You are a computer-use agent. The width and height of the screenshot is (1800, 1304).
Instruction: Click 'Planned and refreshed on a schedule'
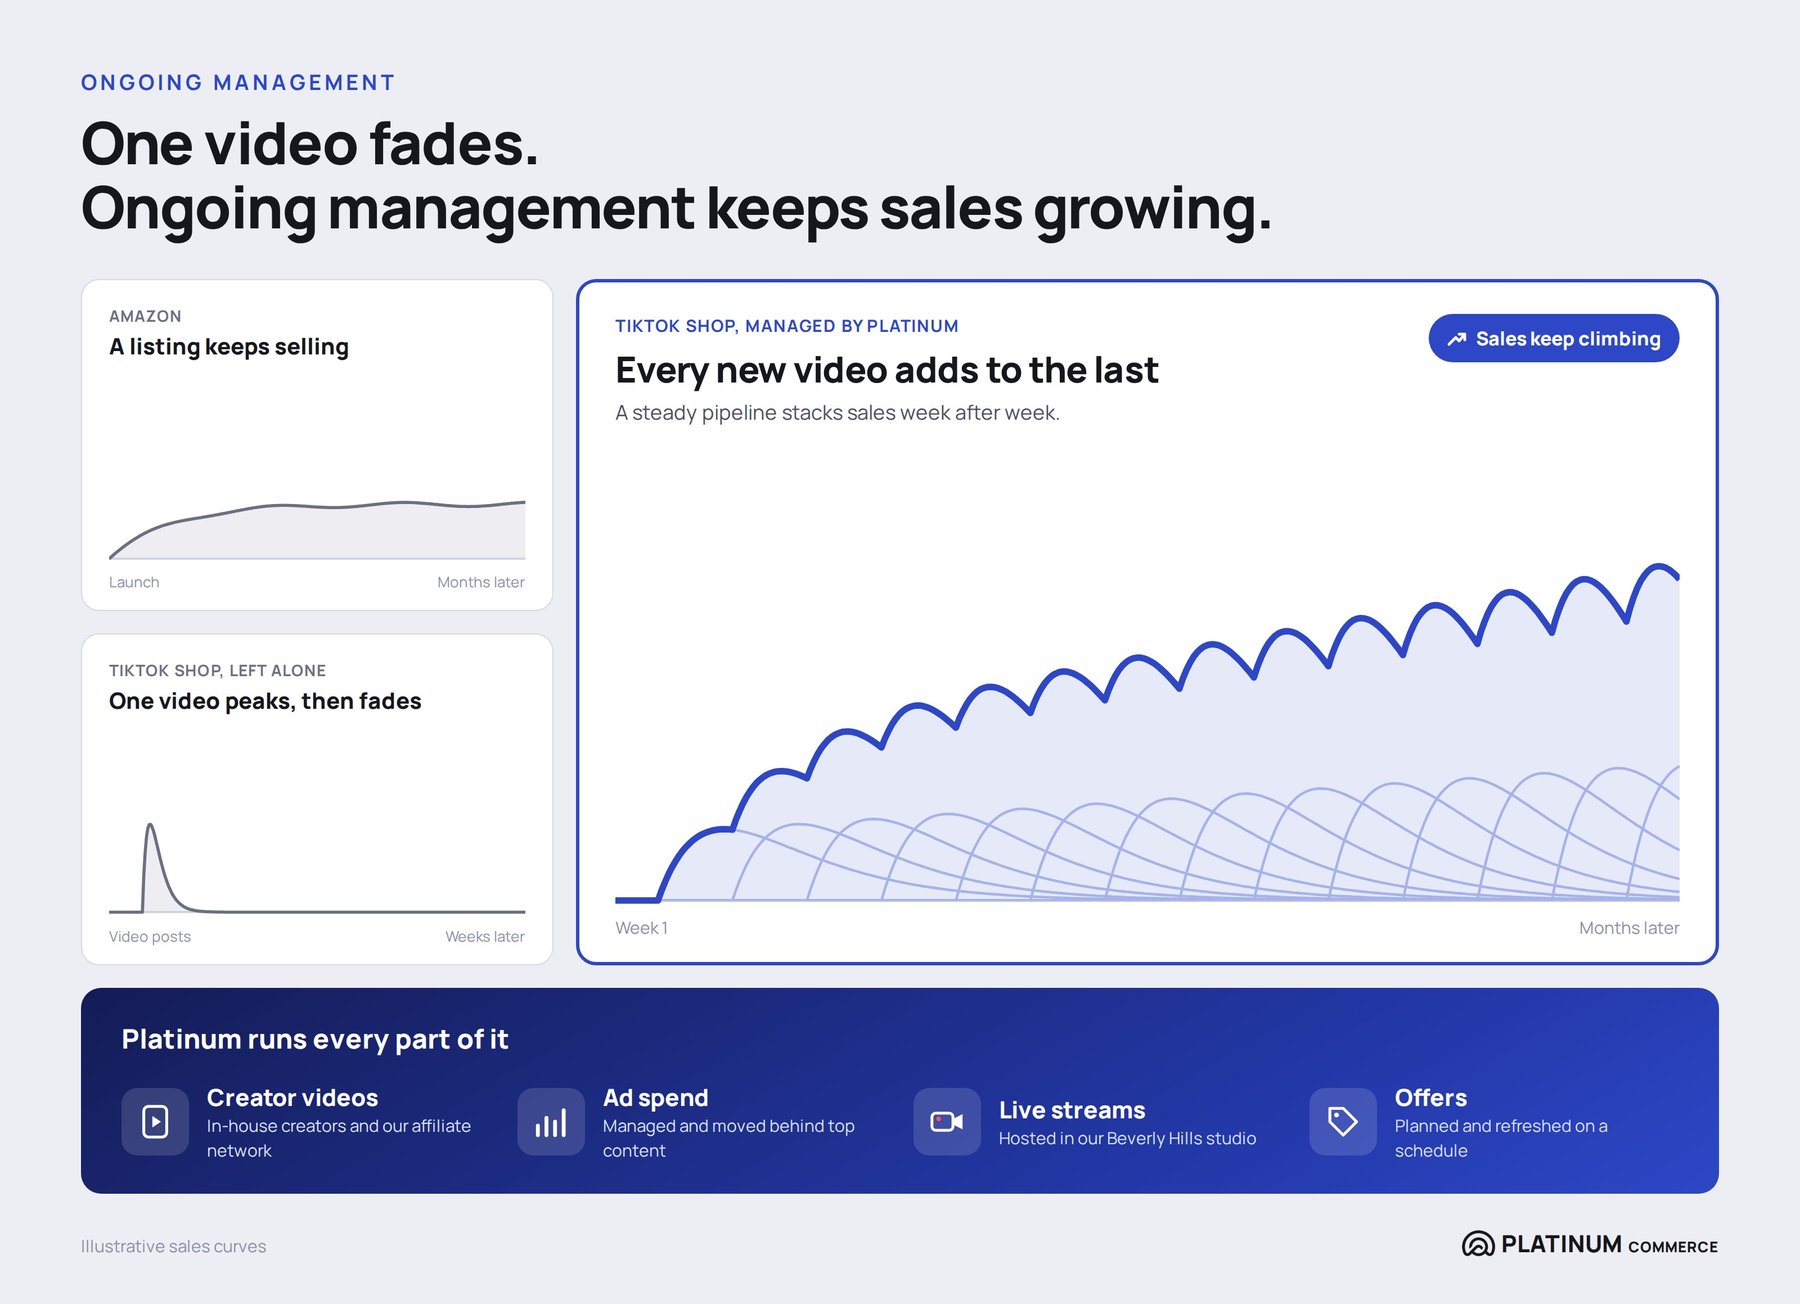pyautogui.click(x=1502, y=1138)
